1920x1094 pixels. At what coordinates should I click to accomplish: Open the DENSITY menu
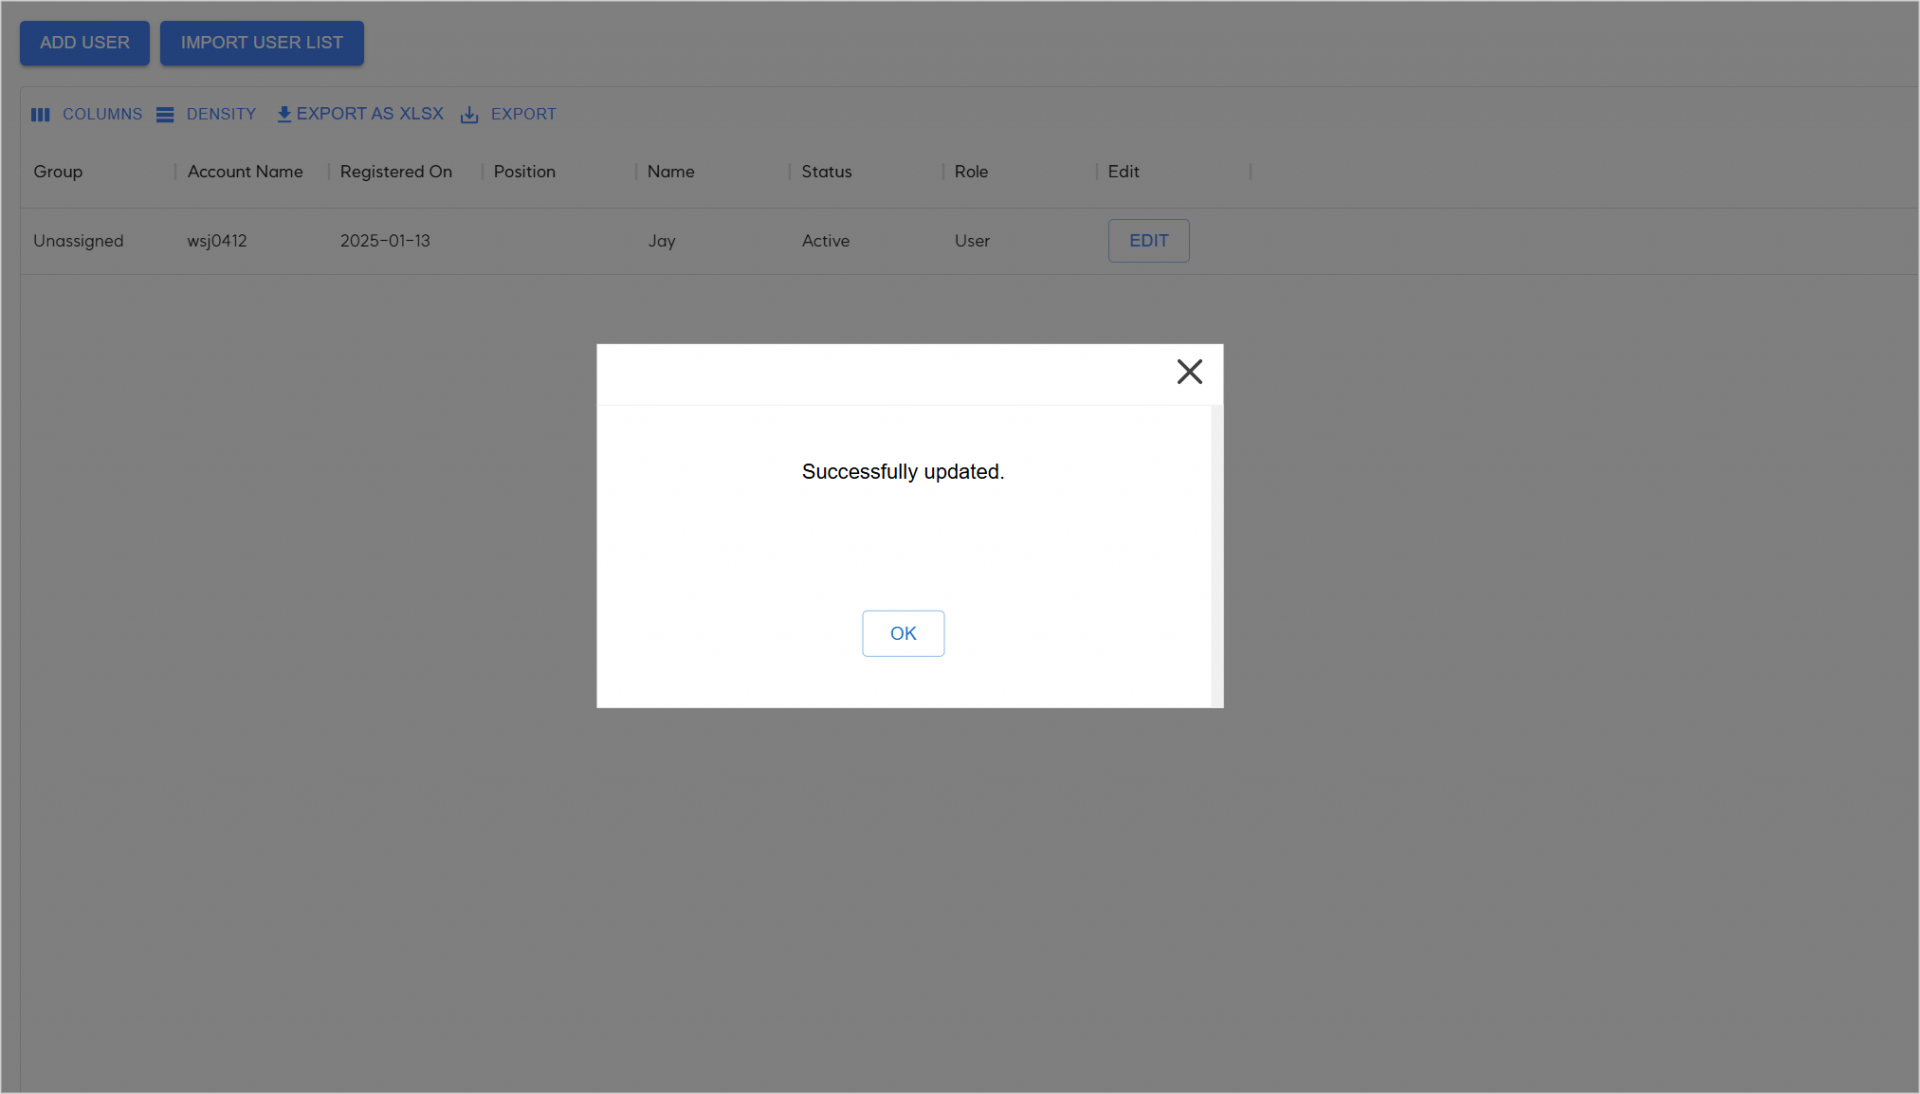221,114
